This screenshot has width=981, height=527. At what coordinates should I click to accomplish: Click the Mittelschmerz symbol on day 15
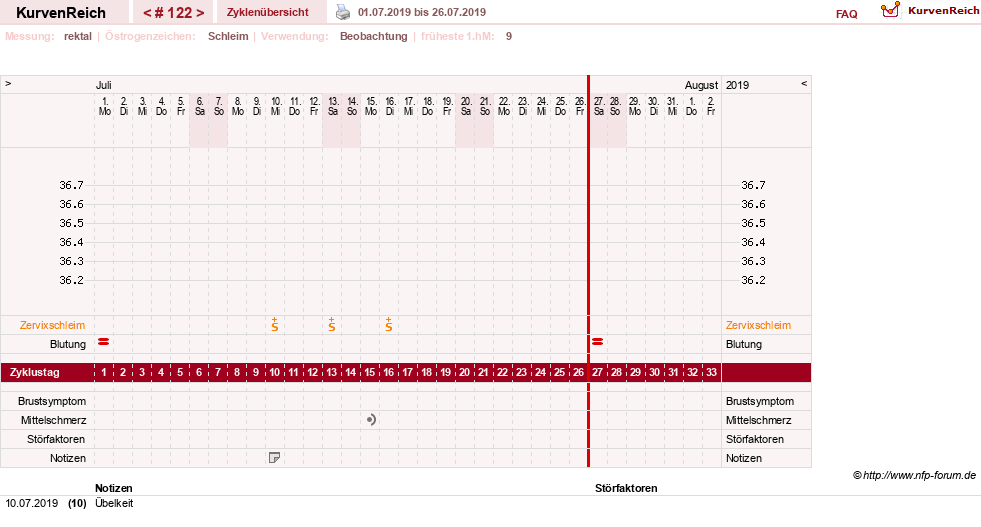372,420
